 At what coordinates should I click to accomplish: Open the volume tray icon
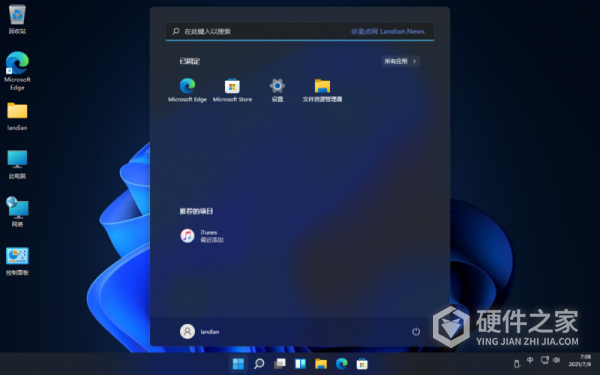click(x=557, y=360)
